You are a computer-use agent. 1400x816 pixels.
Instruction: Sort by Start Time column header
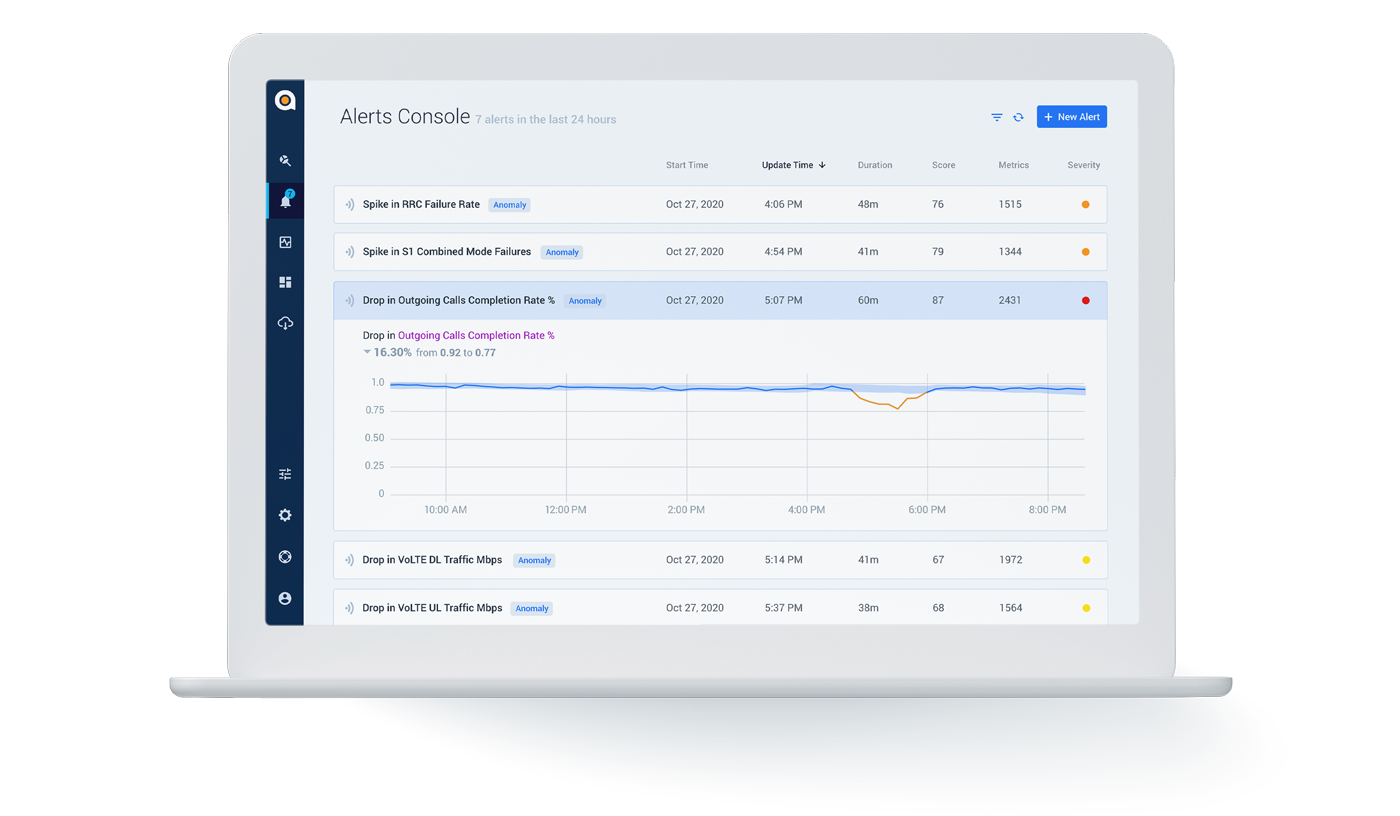(x=687, y=165)
